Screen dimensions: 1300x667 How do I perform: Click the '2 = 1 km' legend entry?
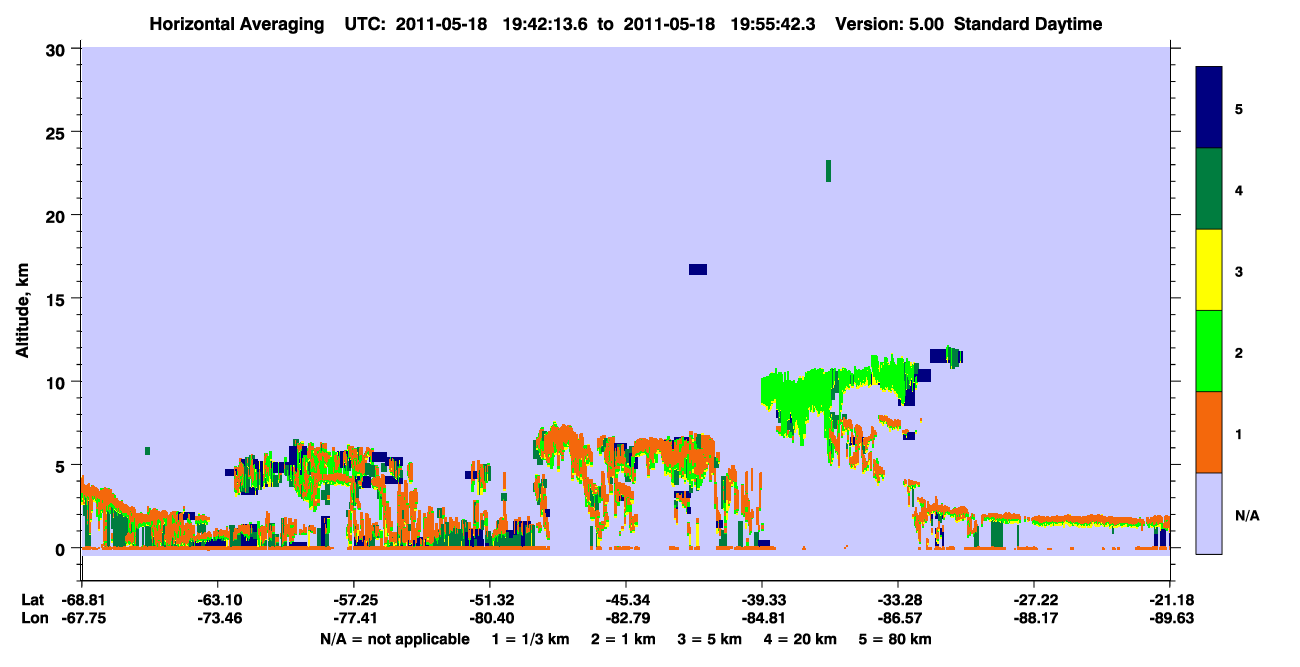tap(623, 639)
